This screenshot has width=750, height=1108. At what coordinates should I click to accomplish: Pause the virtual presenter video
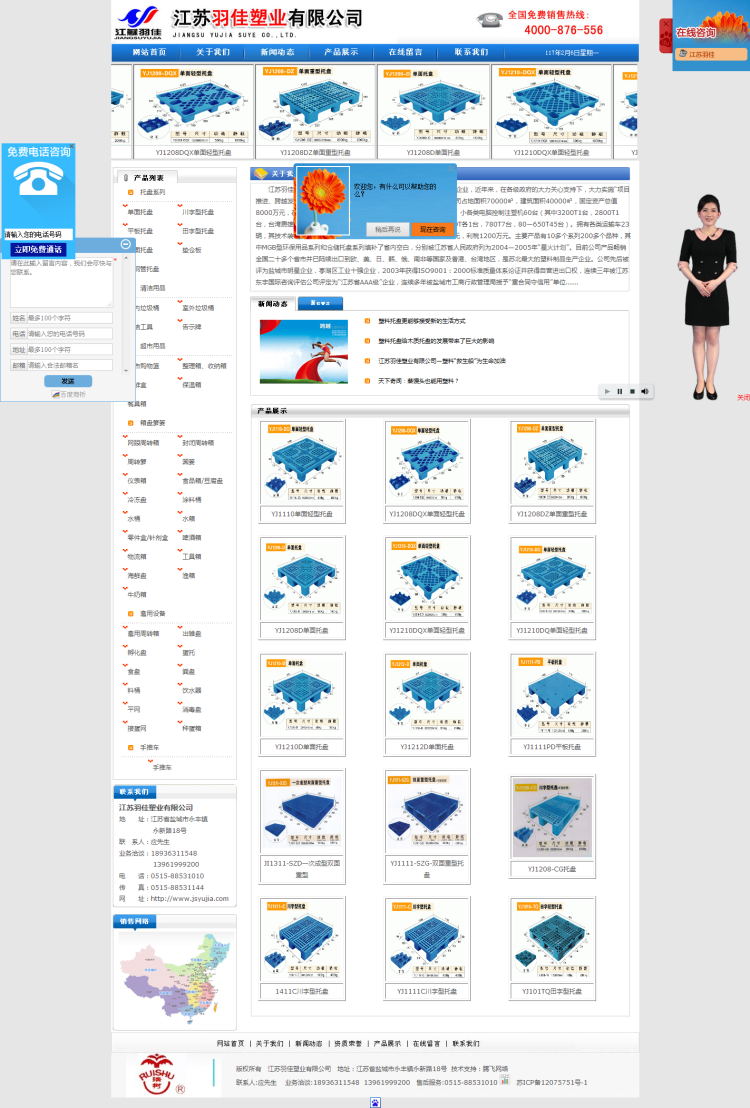[x=619, y=391]
